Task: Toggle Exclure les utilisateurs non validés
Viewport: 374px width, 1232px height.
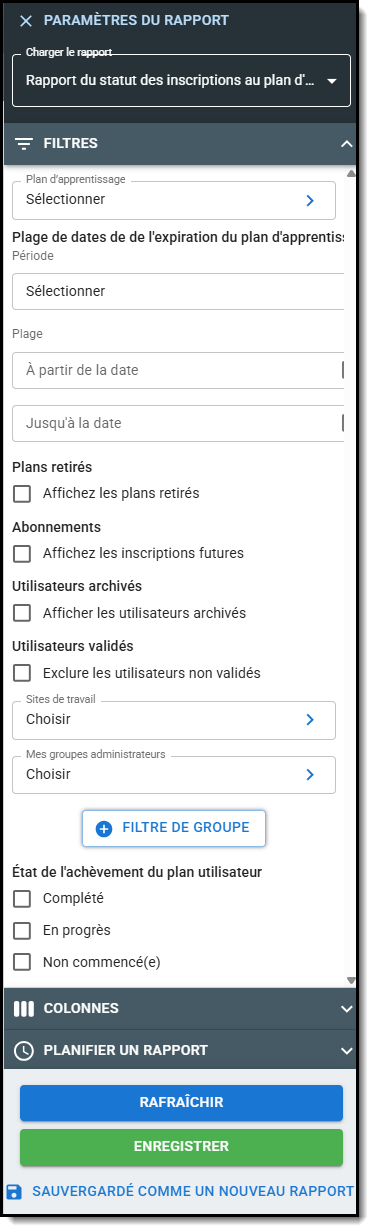Action: (x=22, y=673)
